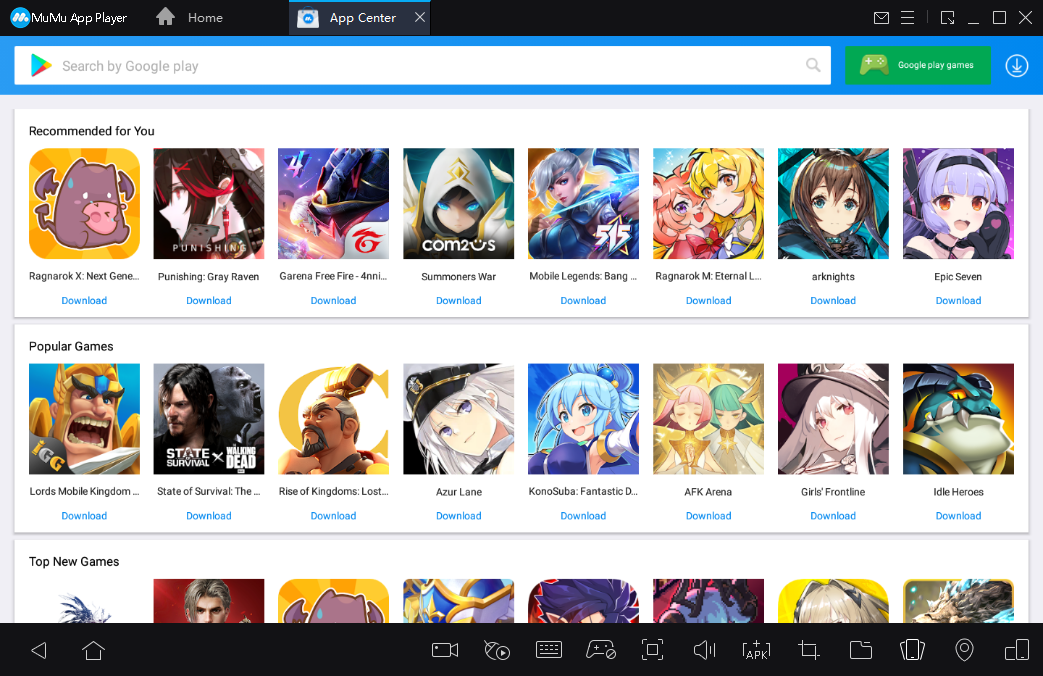The image size is (1043, 676).
Task: Click the Summoners War title text
Action: tap(458, 277)
